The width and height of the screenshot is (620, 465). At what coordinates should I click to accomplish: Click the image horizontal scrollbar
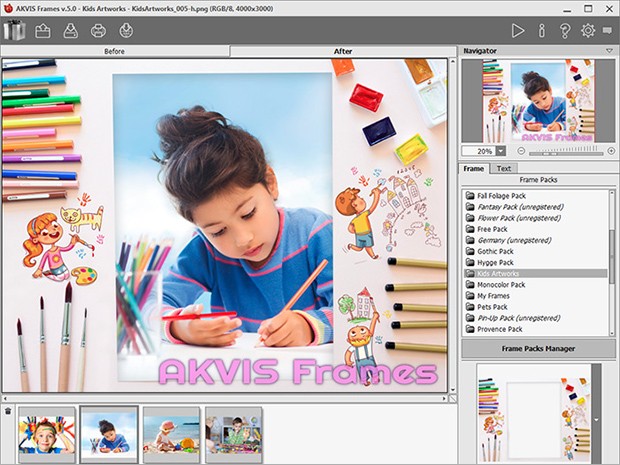[225, 399]
